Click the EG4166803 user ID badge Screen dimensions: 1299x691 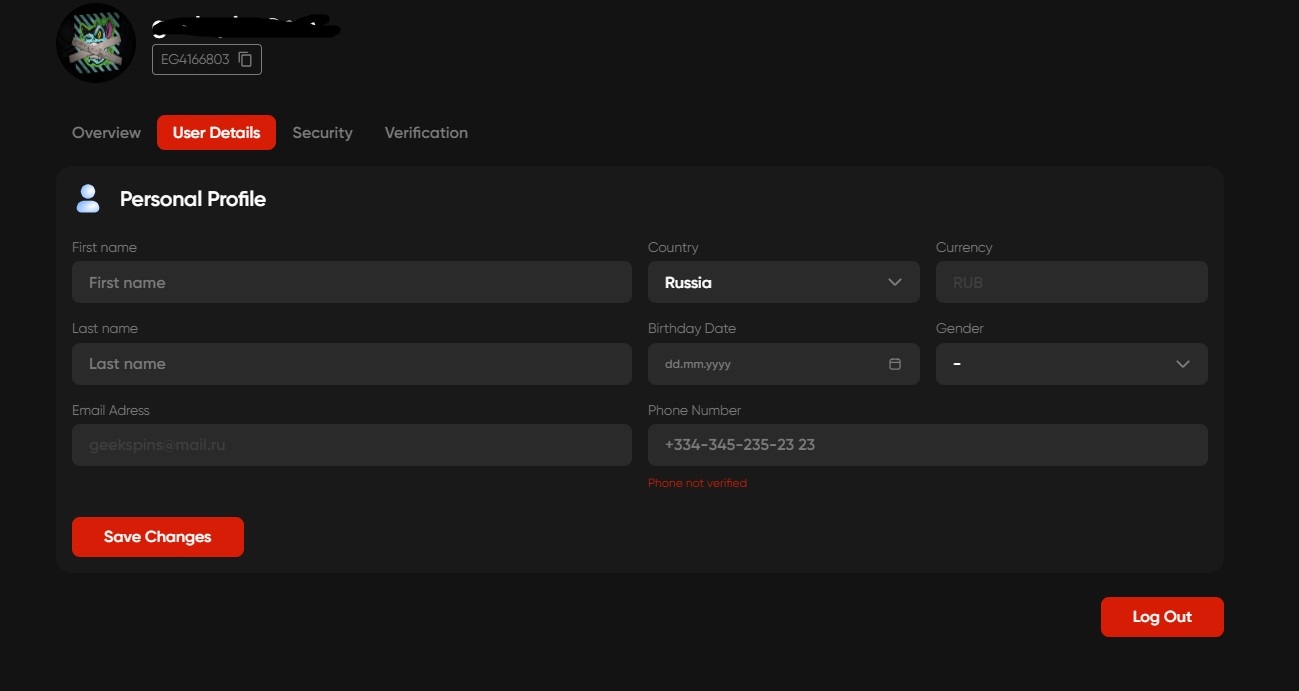coord(196,60)
